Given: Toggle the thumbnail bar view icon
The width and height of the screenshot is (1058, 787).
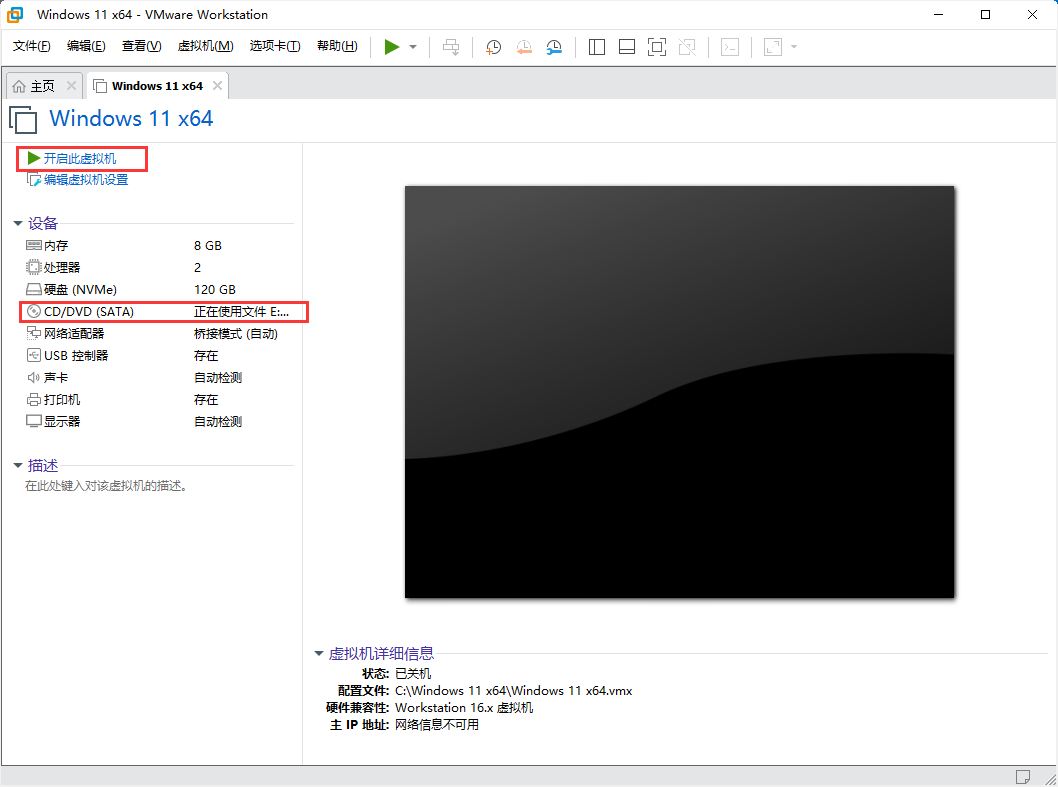Looking at the screenshot, I should tap(627, 47).
